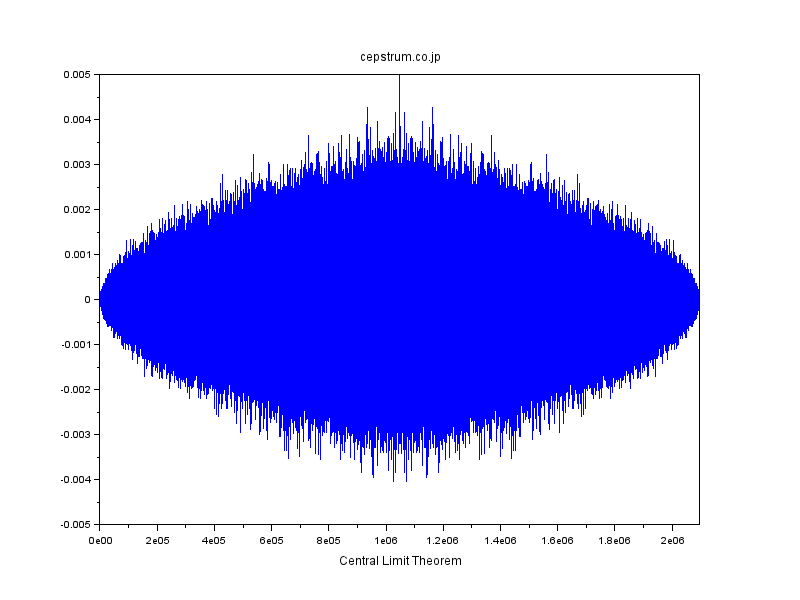Viewport: 800px width, 600px height.
Task: Click the x-axis tick label 4e05
Action: pyautogui.click(x=214, y=540)
